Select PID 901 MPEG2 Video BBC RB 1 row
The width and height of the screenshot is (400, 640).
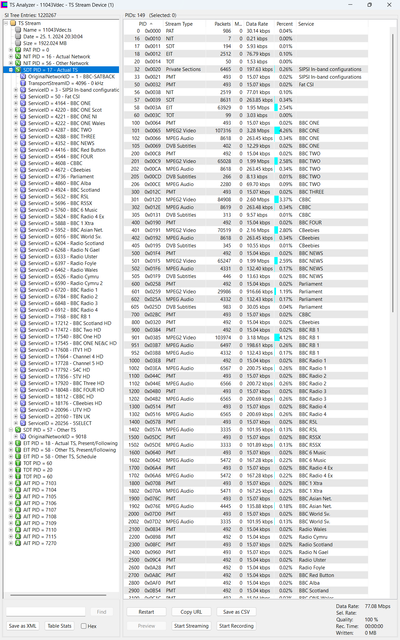point(246,338)
